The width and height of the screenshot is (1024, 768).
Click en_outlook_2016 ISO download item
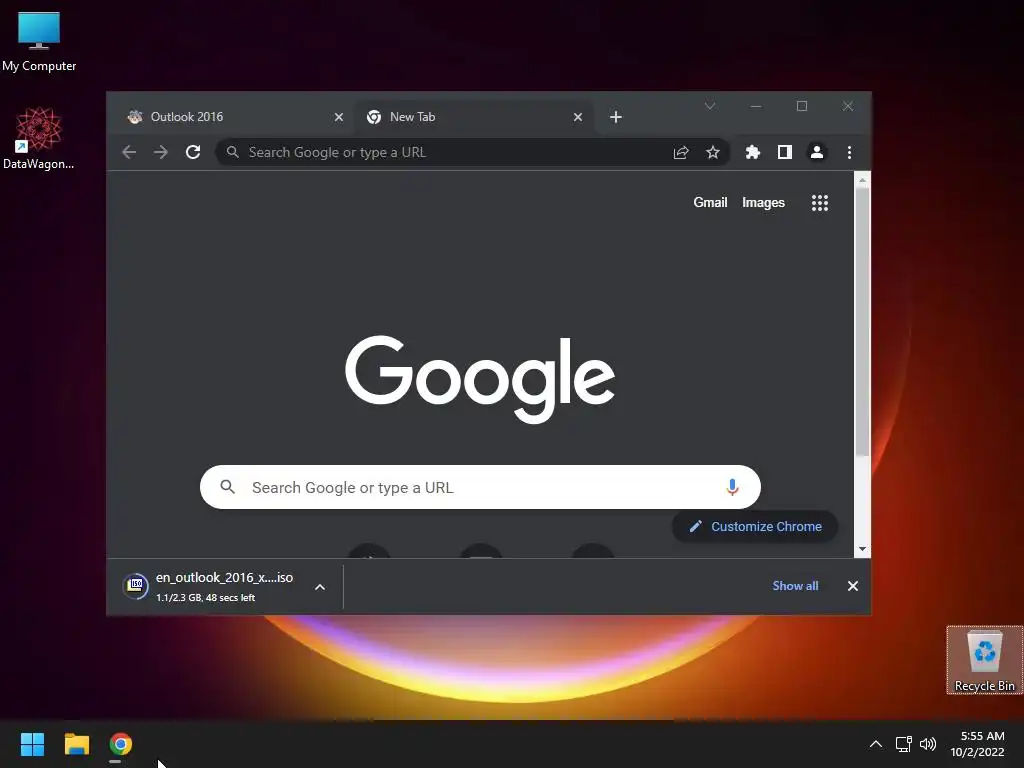click(224, 586)
